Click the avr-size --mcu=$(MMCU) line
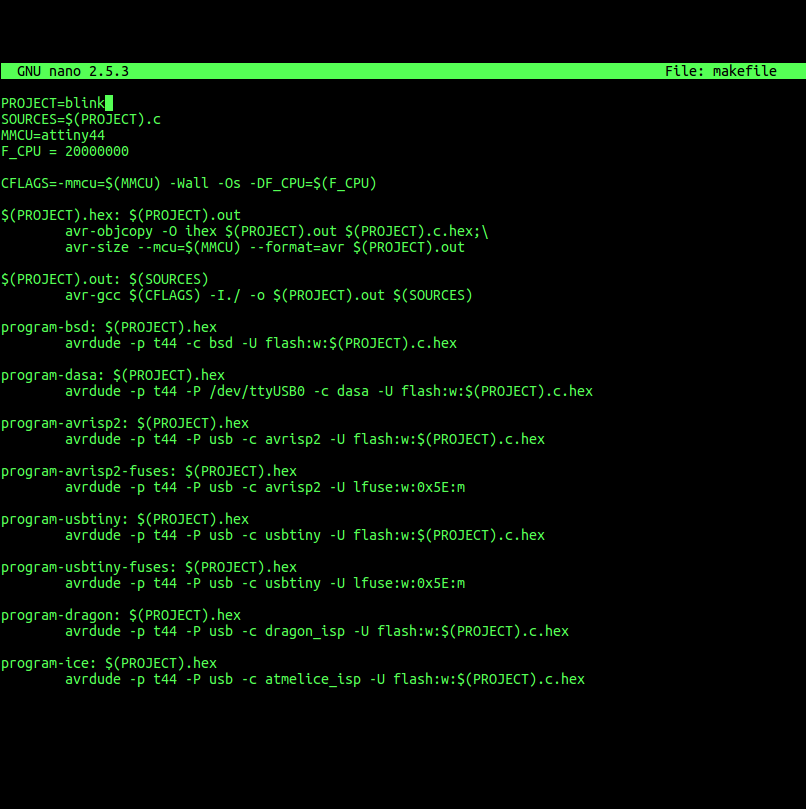This screenshot has height=809, width=806. point(265,247)
